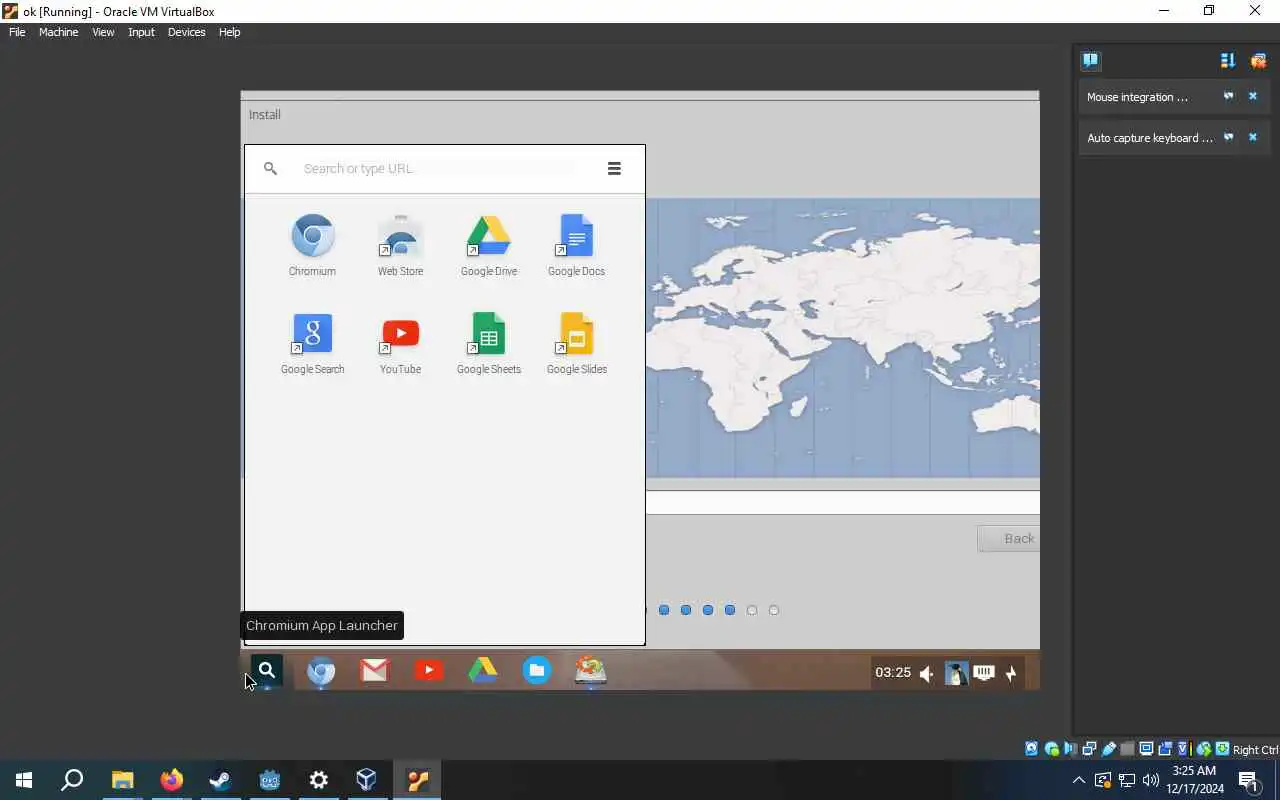Click the launcher search magnifier icon
1280x800 pixels.
270,168
